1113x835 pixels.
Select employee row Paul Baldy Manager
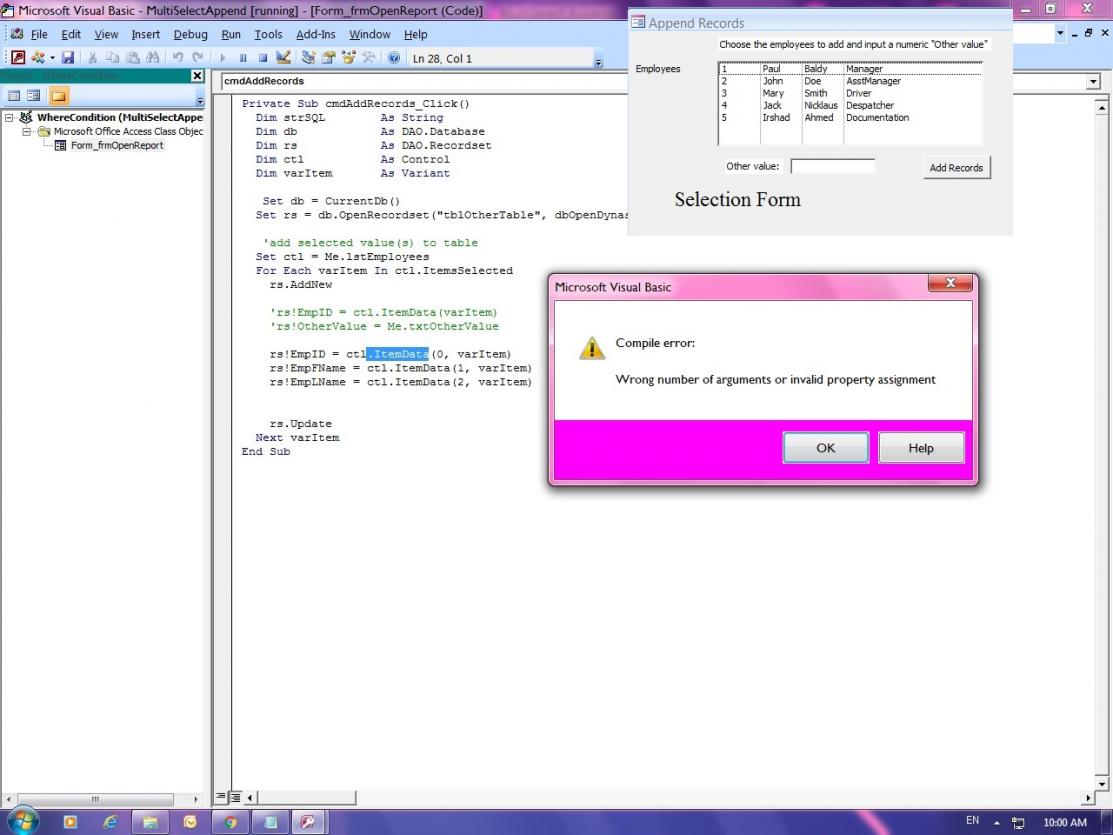coord(850,69)
